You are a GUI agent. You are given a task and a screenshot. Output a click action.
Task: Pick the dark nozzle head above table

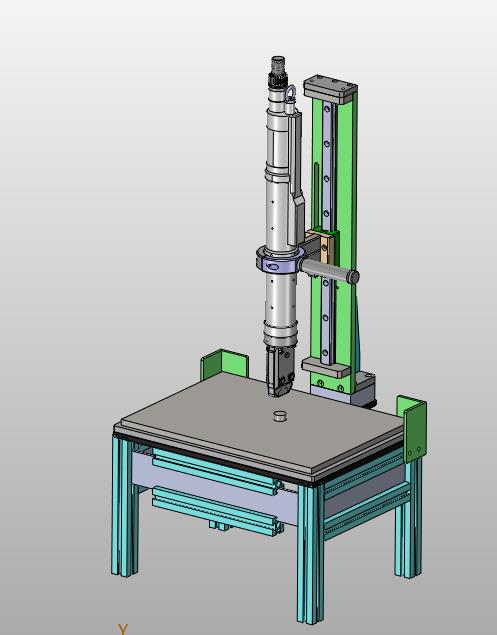click(x=279, y=371)
